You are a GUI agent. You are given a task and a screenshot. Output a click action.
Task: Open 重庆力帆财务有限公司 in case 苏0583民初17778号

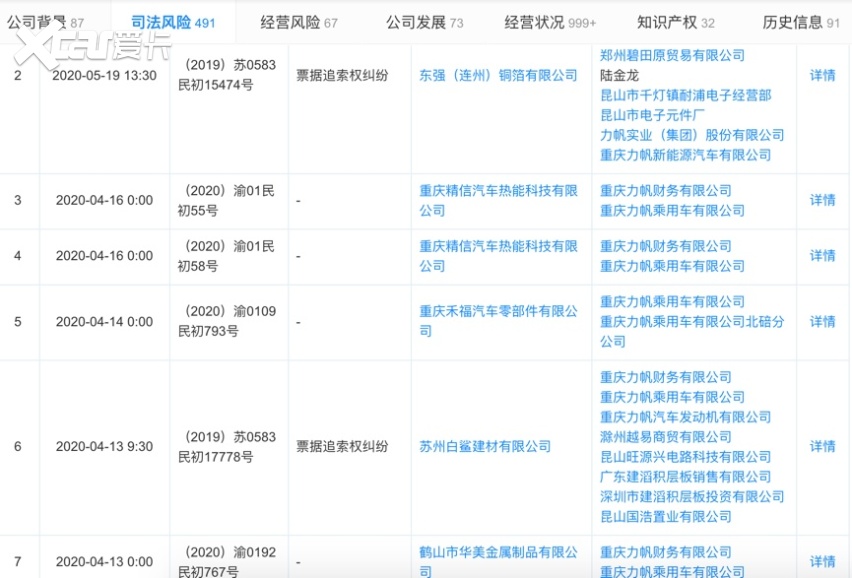coord(666,377)
